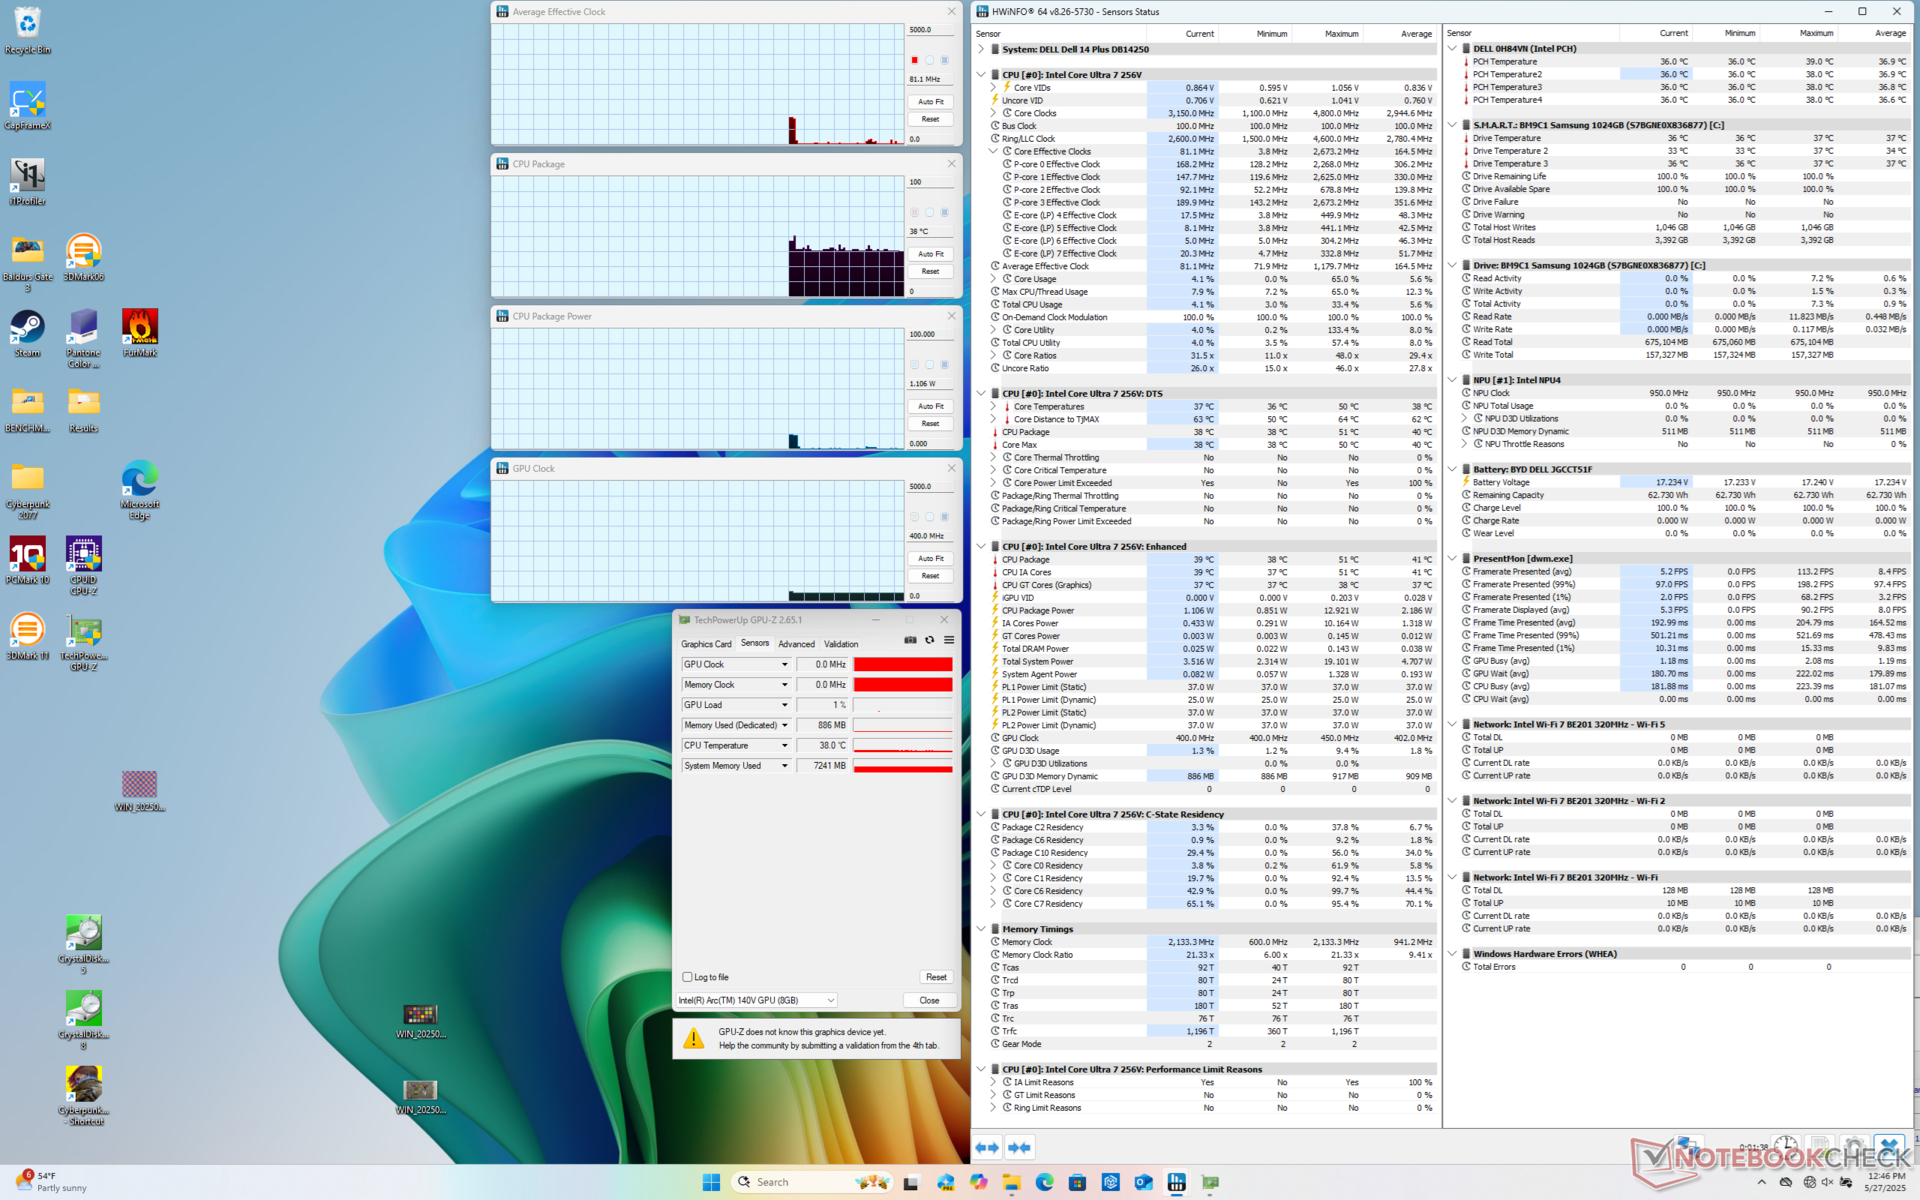Open the FurMark desktop icon
Viewport: 1920px width, 1200px height.
[x=140, y=333]
